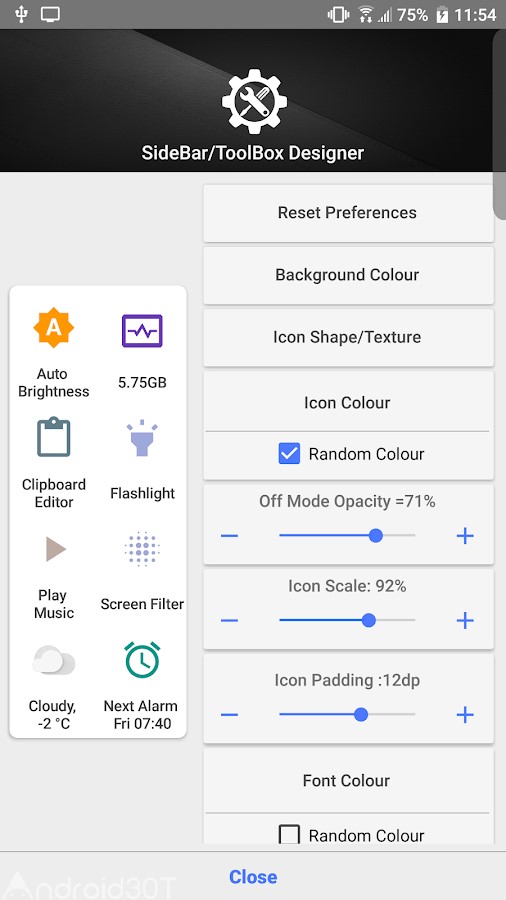Tap the Auto Brightness sun icon

(x=53, y=327)
